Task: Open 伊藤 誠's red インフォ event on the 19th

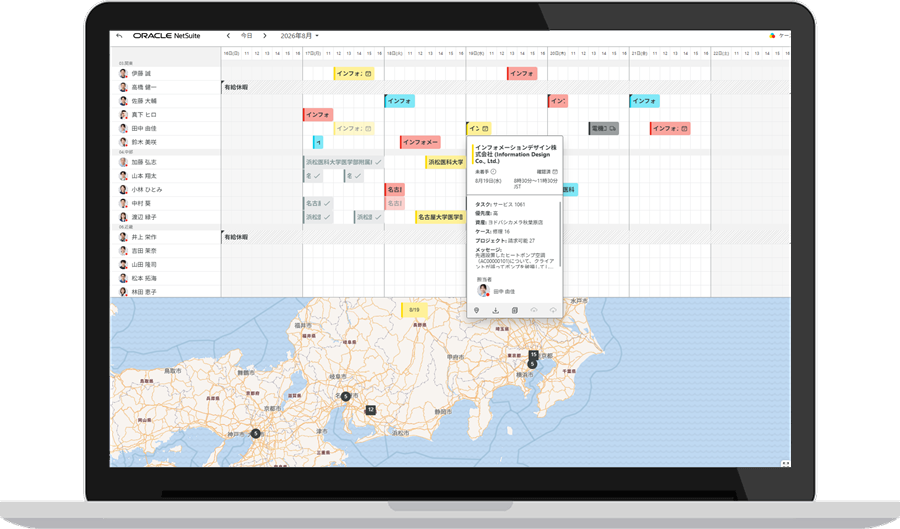Action: 522,73
